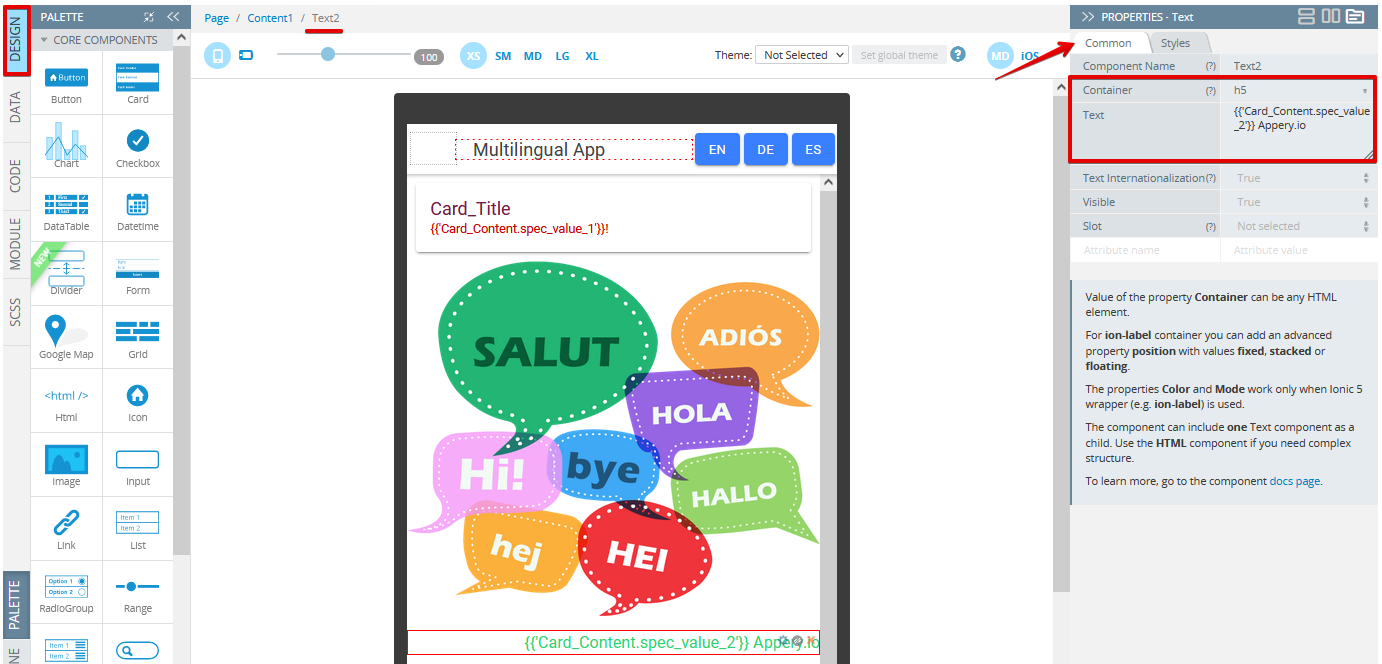Image resolution: width=1382 pixels, height=664 pixels.
Task: Open the DATA side tab
Action: [15, 107]
